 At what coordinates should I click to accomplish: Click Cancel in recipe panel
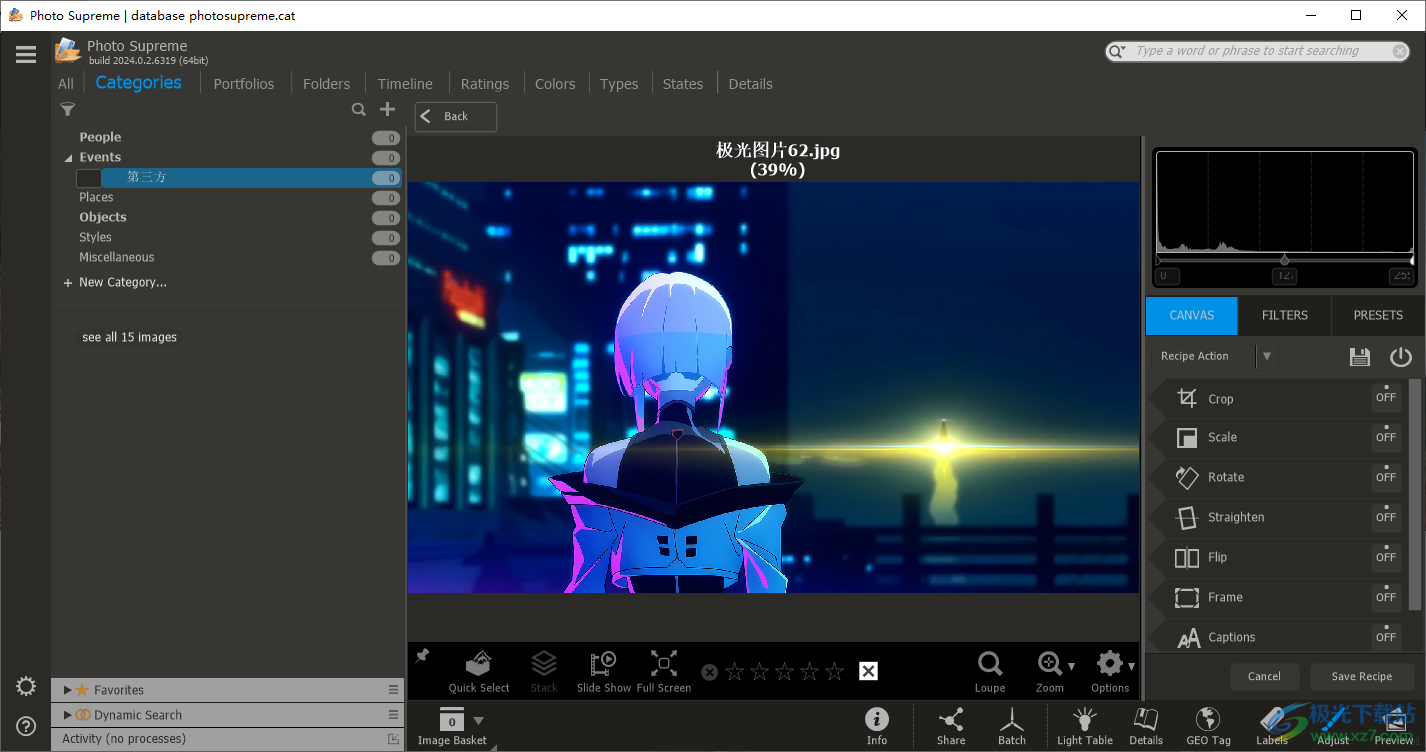[x=1264, y=677]
